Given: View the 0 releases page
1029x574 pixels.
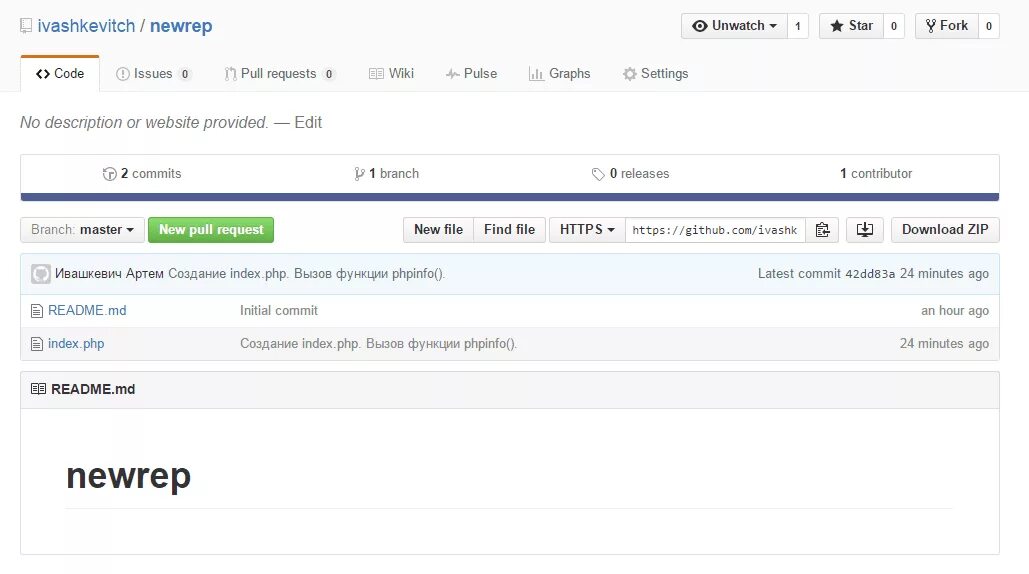Looking at the screenshot, I should 630,174.
